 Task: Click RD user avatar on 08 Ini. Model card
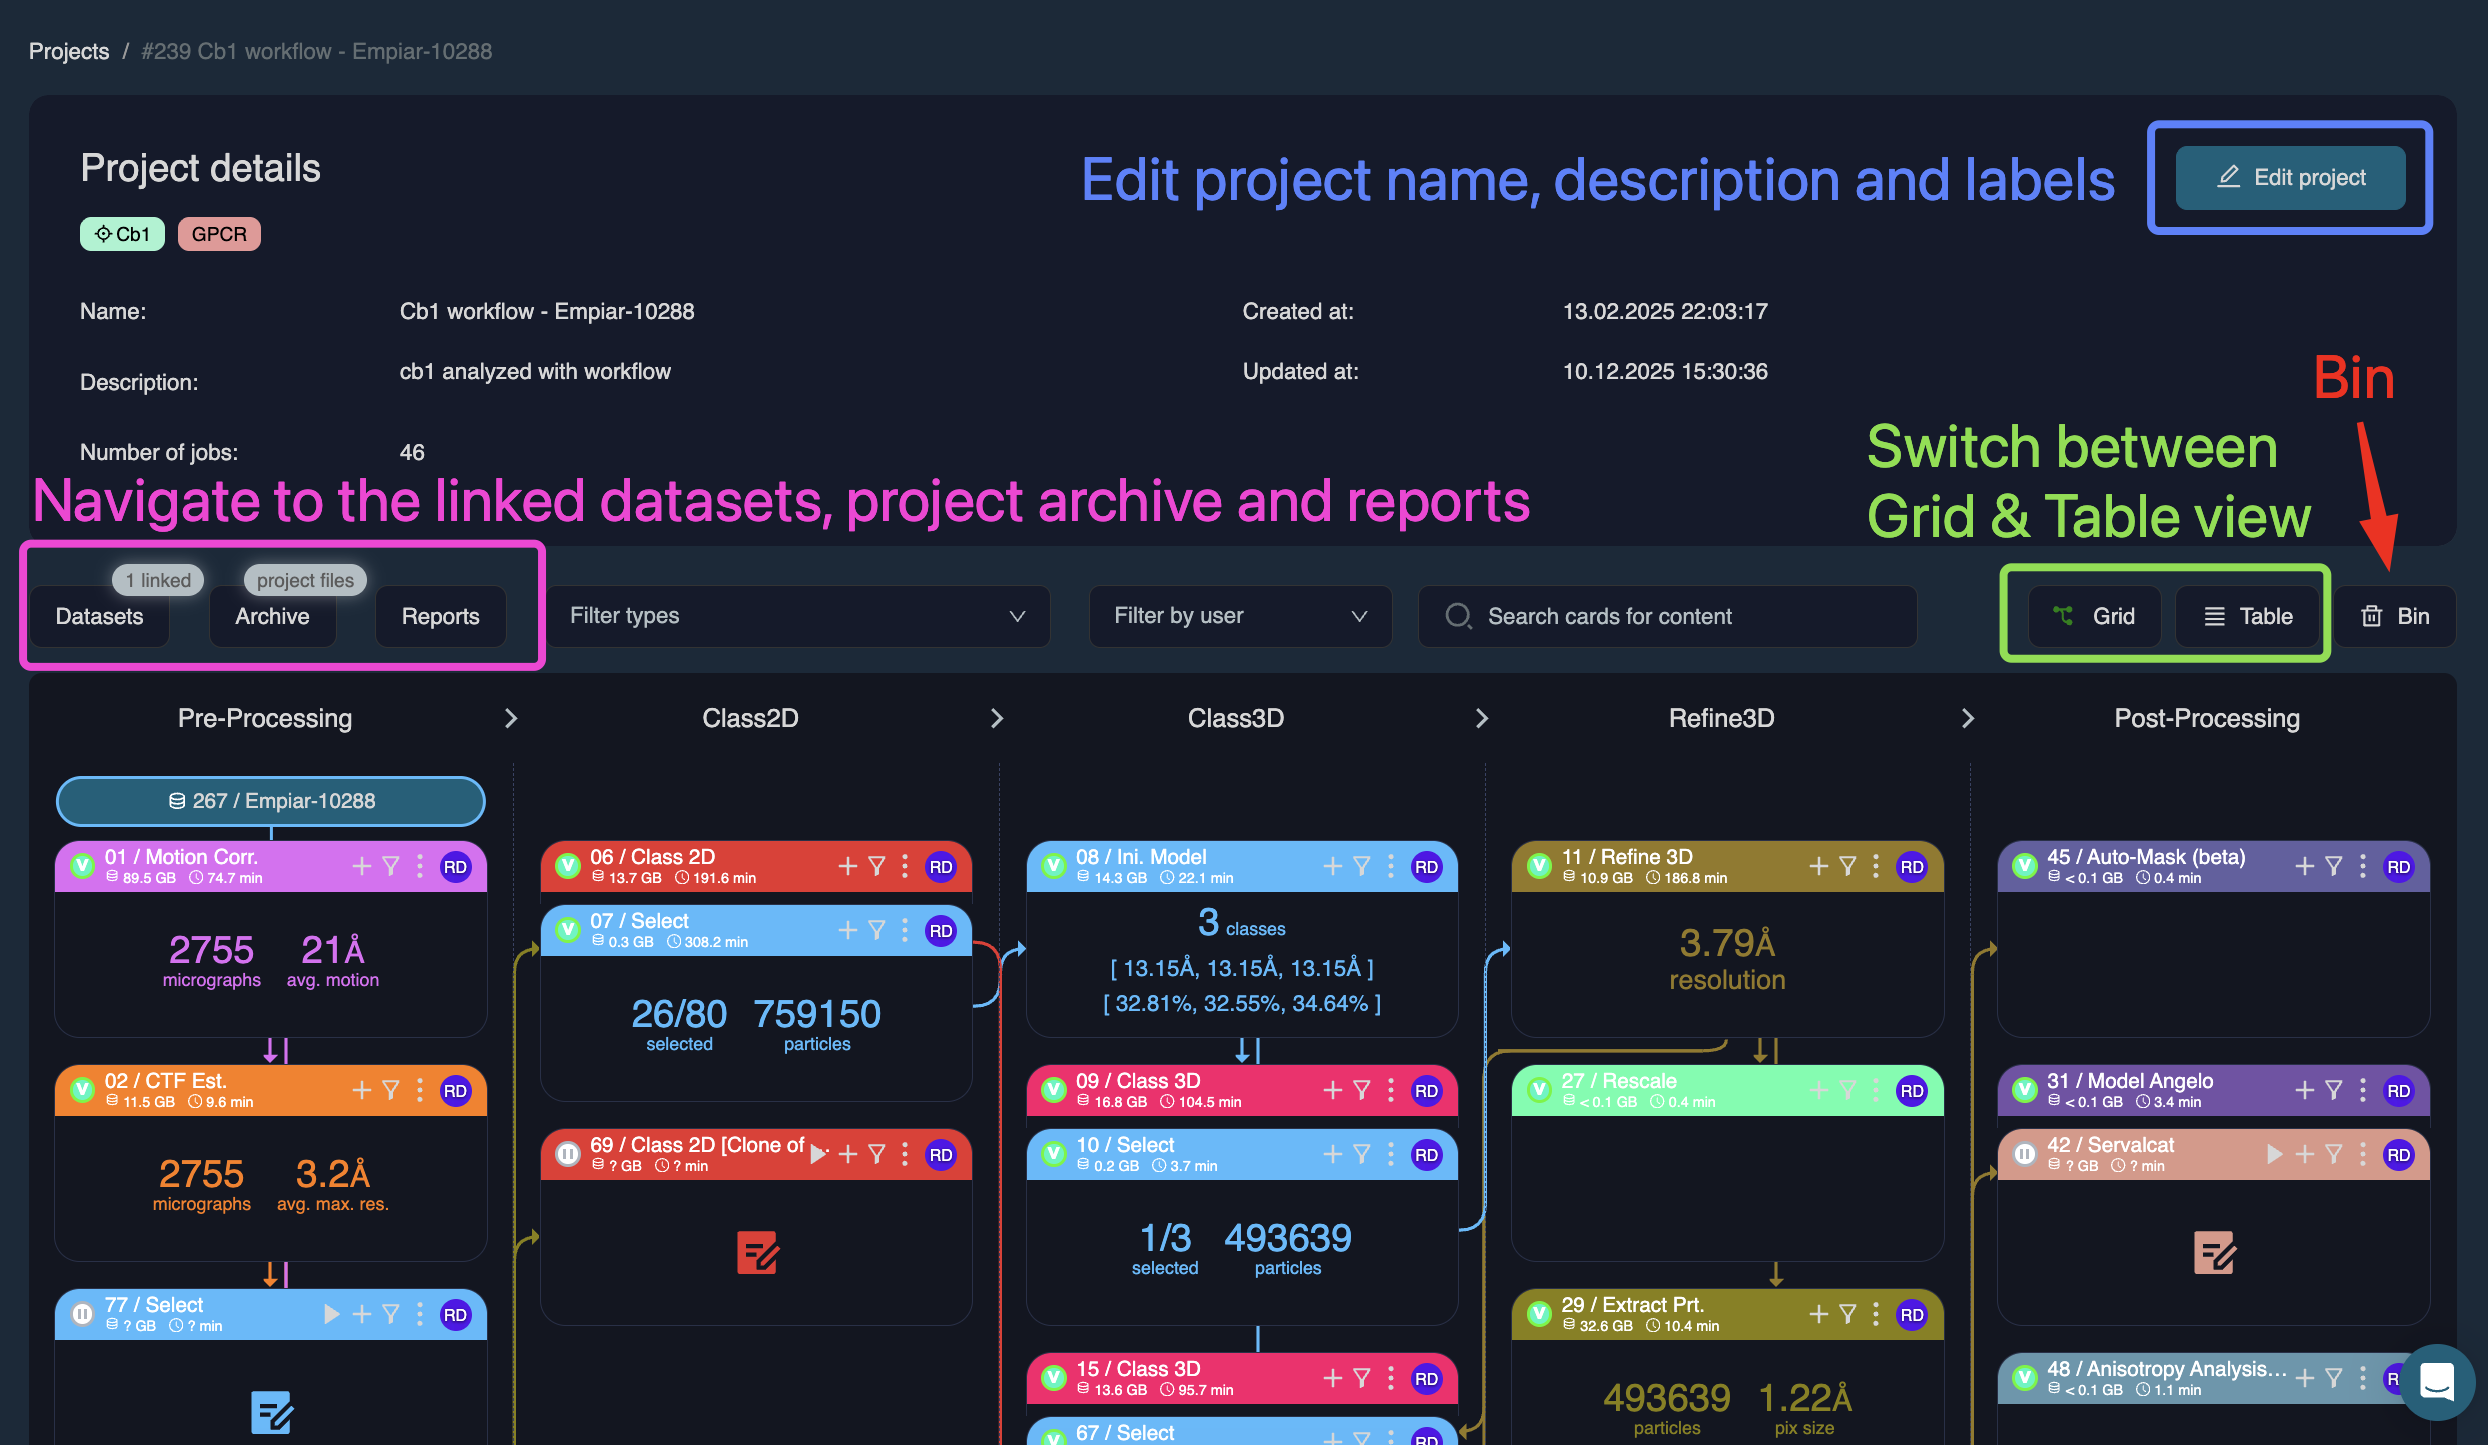coord(1426,867)
